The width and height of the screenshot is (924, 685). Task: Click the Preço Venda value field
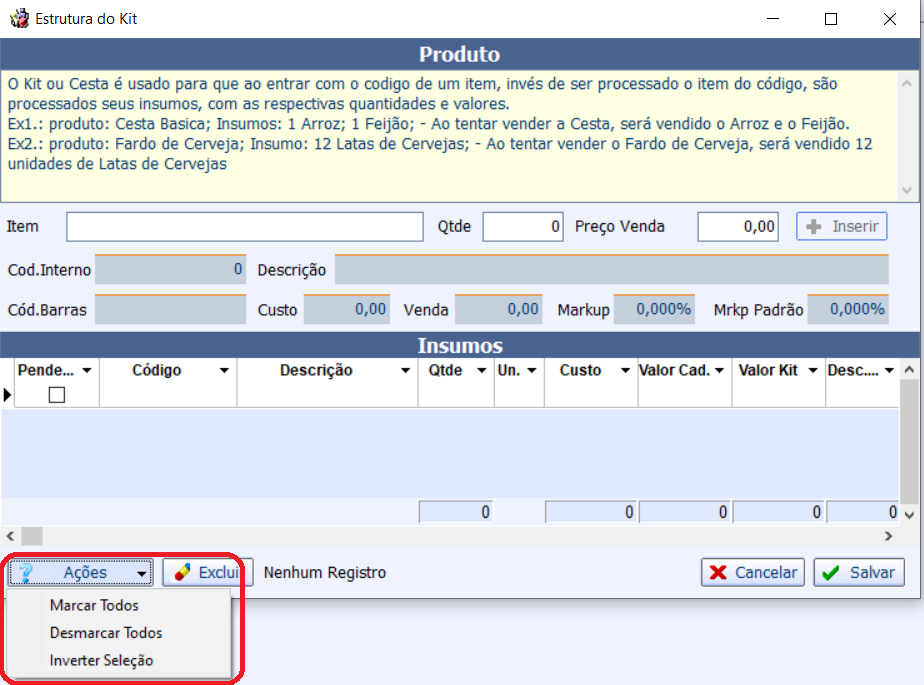point(737,227)
